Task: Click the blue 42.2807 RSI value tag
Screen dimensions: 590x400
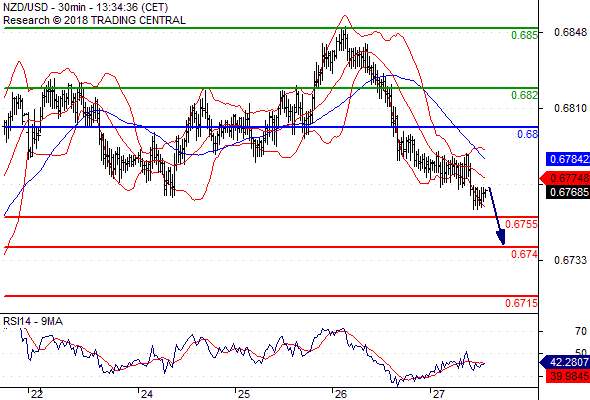Action: click(x=566, y=362)
